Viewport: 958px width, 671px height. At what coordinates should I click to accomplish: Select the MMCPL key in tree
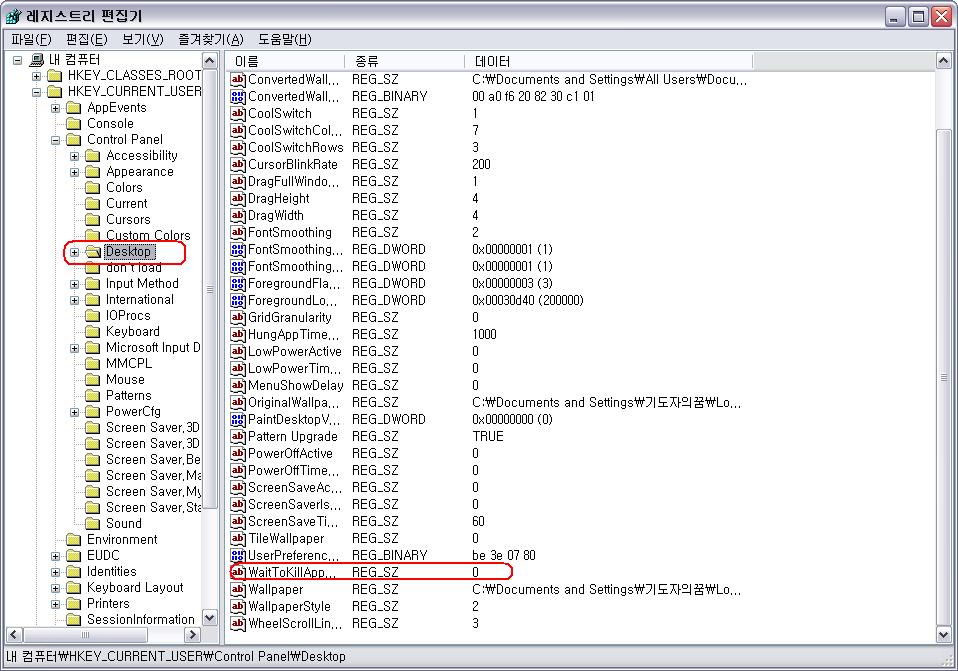pos(128,364)
